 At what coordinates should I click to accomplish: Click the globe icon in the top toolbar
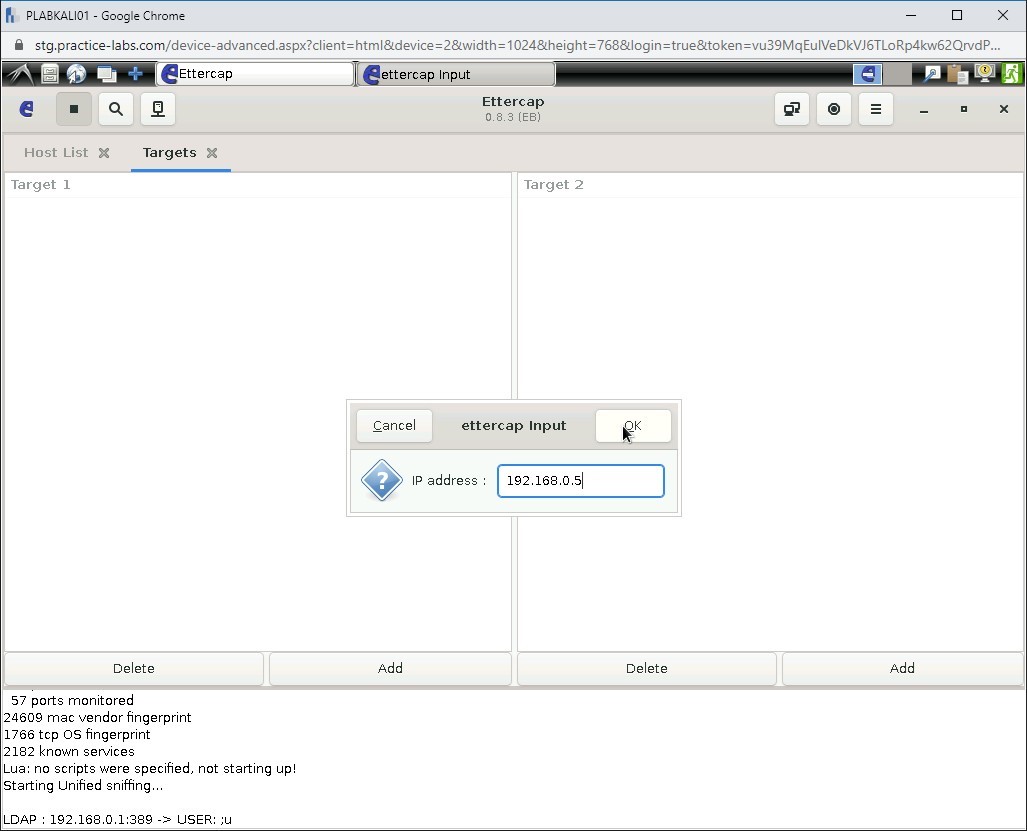coord(76,73)
